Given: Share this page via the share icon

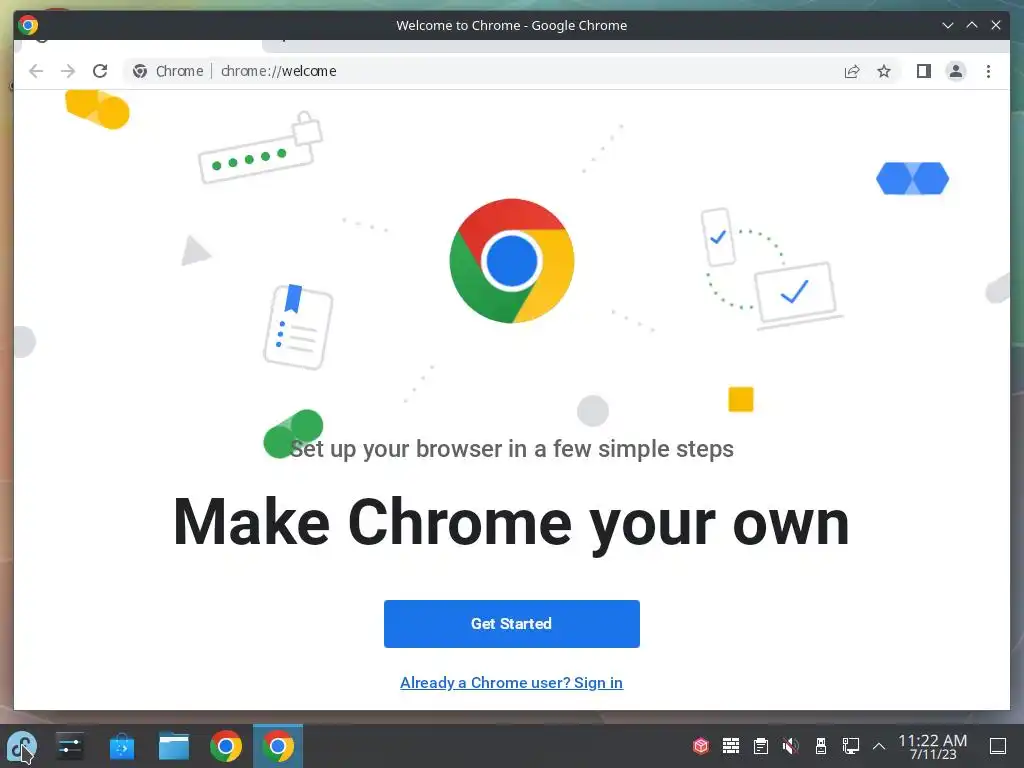Looking at the screenshot, I should point(852,71).
